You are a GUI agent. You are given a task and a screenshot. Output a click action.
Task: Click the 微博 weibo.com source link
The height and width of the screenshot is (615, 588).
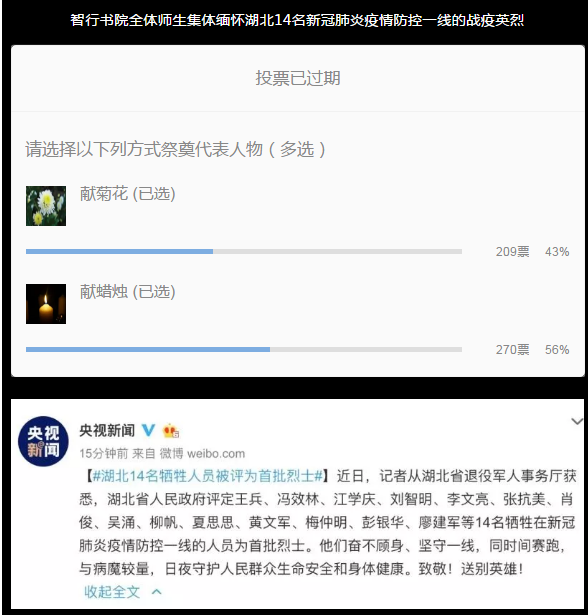[x=202, y=453]
